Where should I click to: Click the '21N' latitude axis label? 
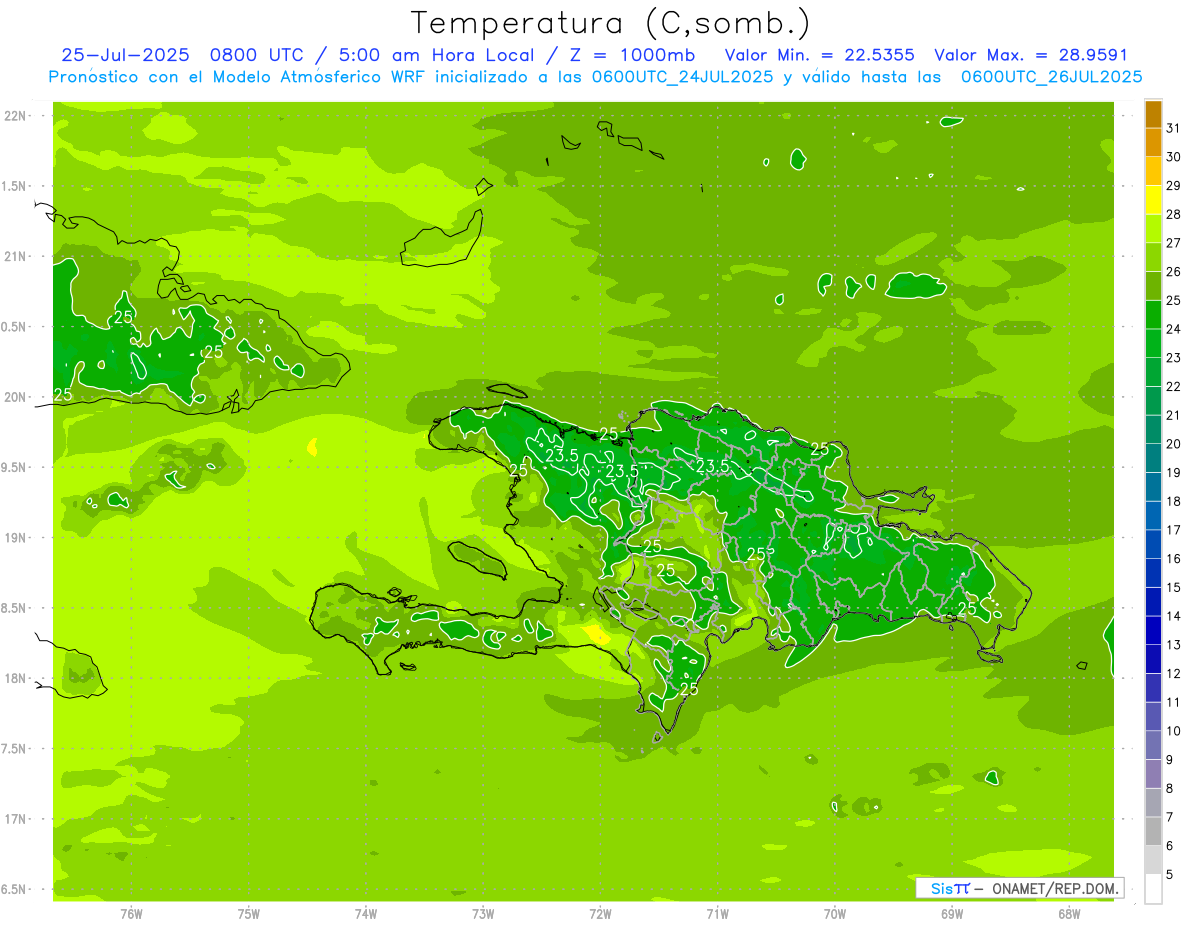15,256
